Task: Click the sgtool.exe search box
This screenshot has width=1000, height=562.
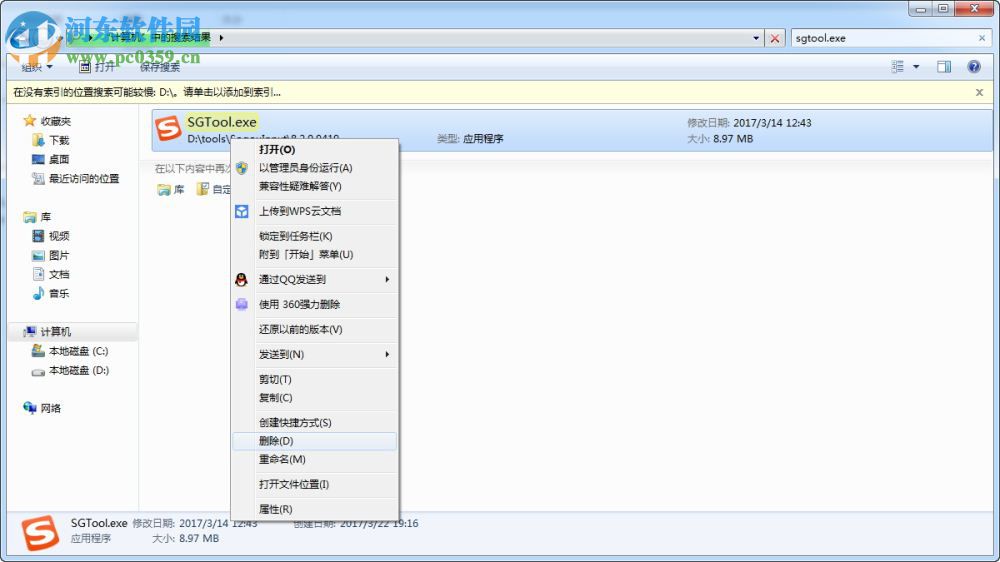Action: point(883,38)
